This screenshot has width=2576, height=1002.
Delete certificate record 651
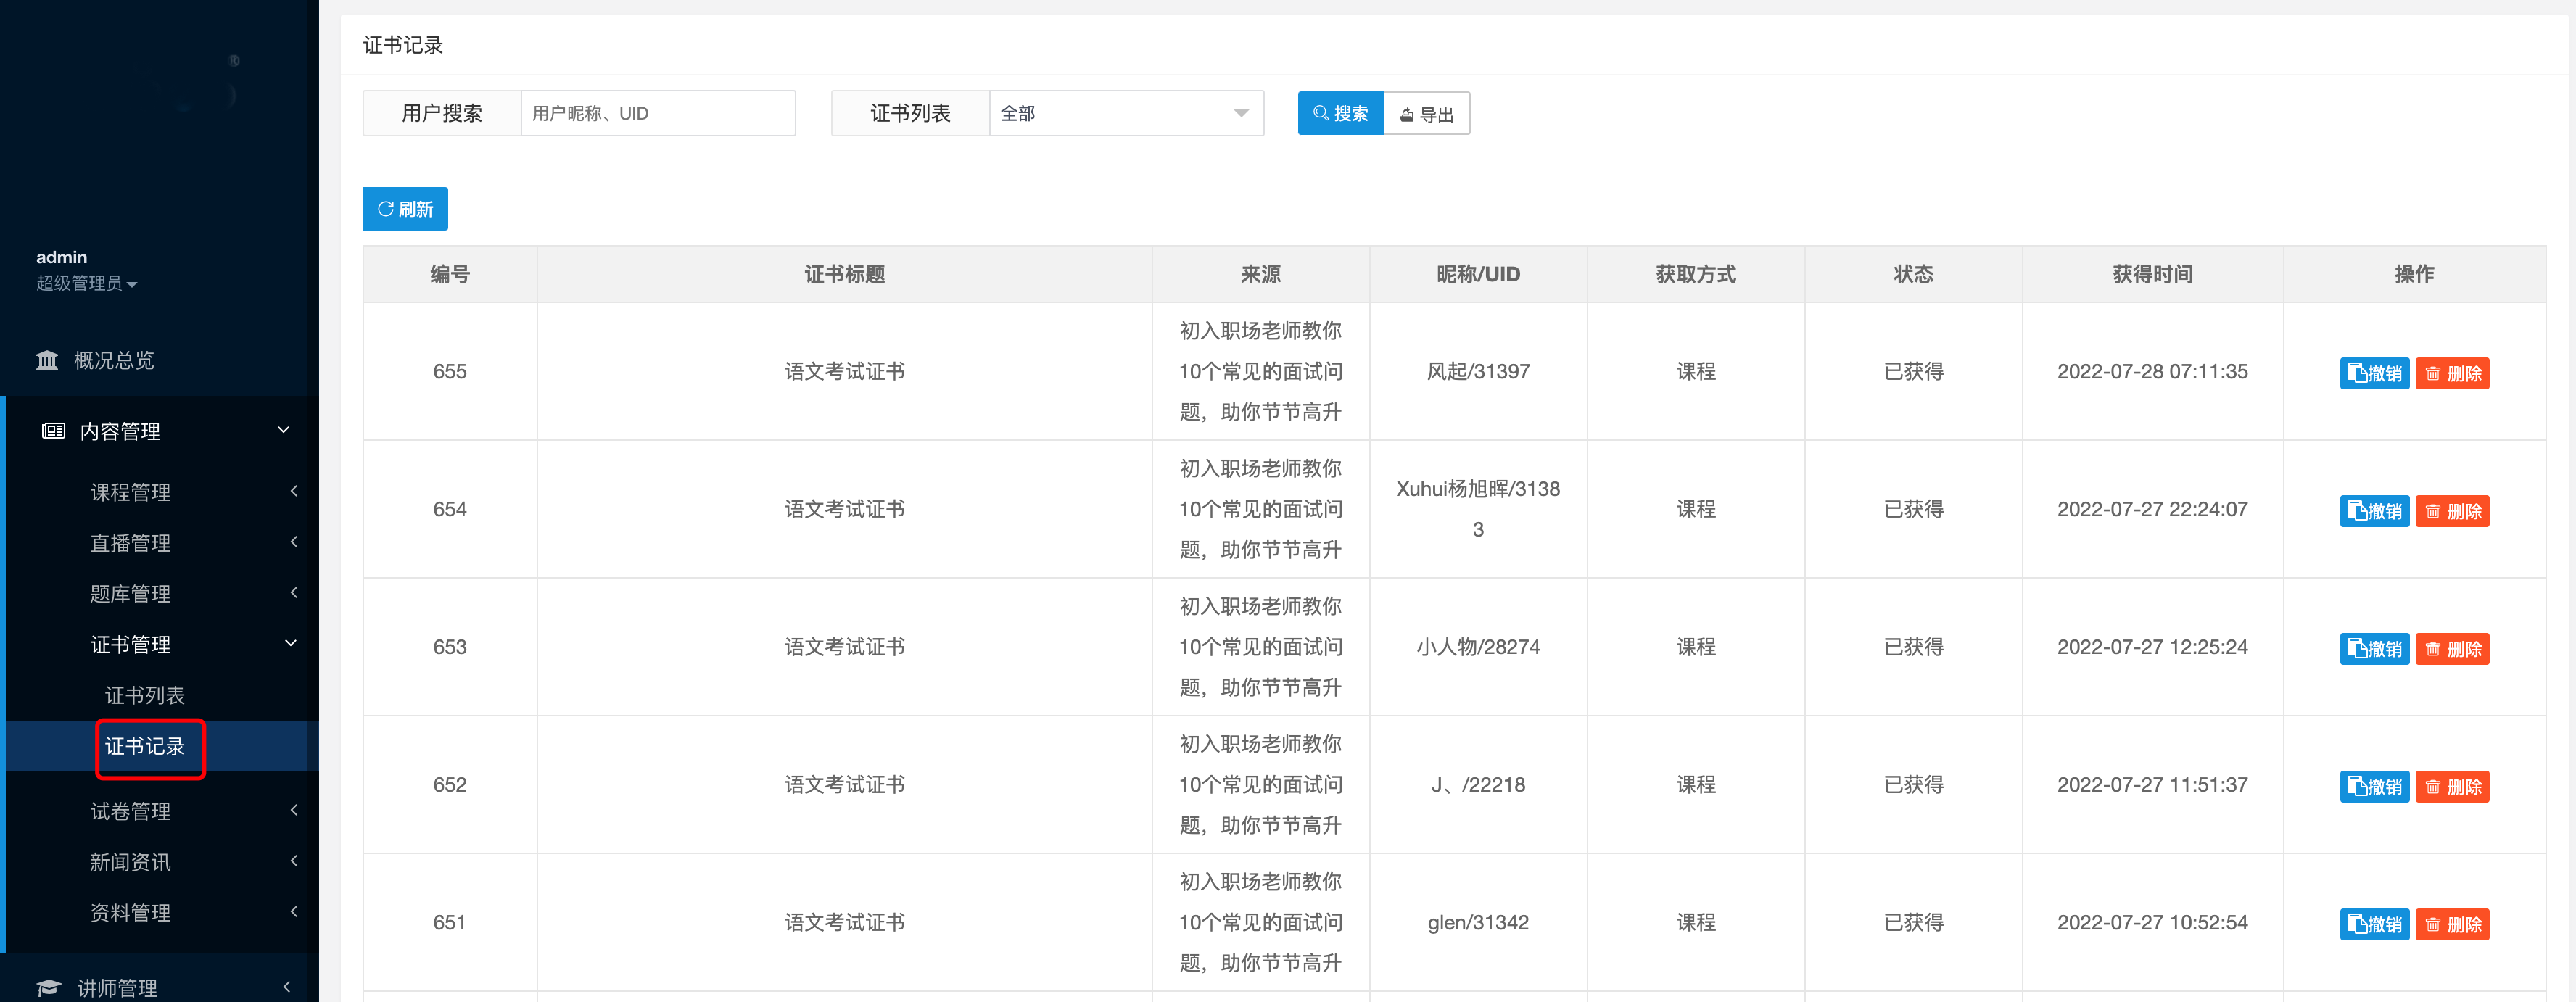(x=2452, y=924)
